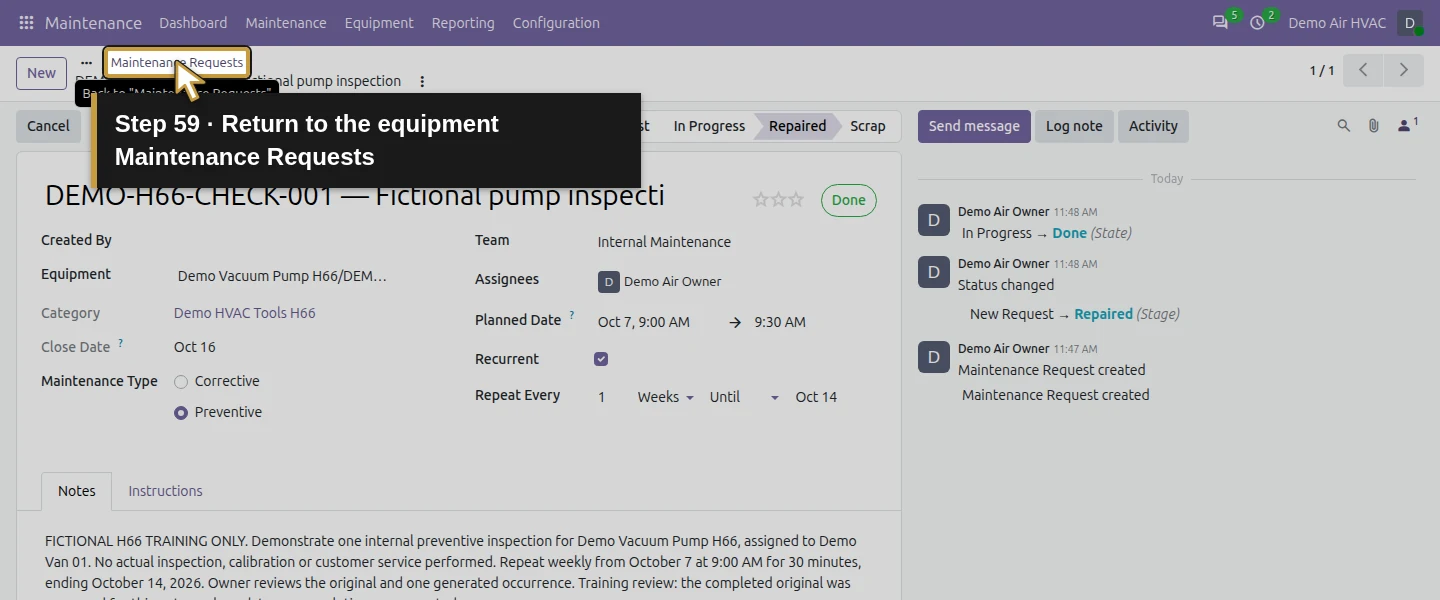Edit the planned end time 9:30 AM
Viewport: 1440px width, 600px height.
pyautogui.click(x=780, y=322)
